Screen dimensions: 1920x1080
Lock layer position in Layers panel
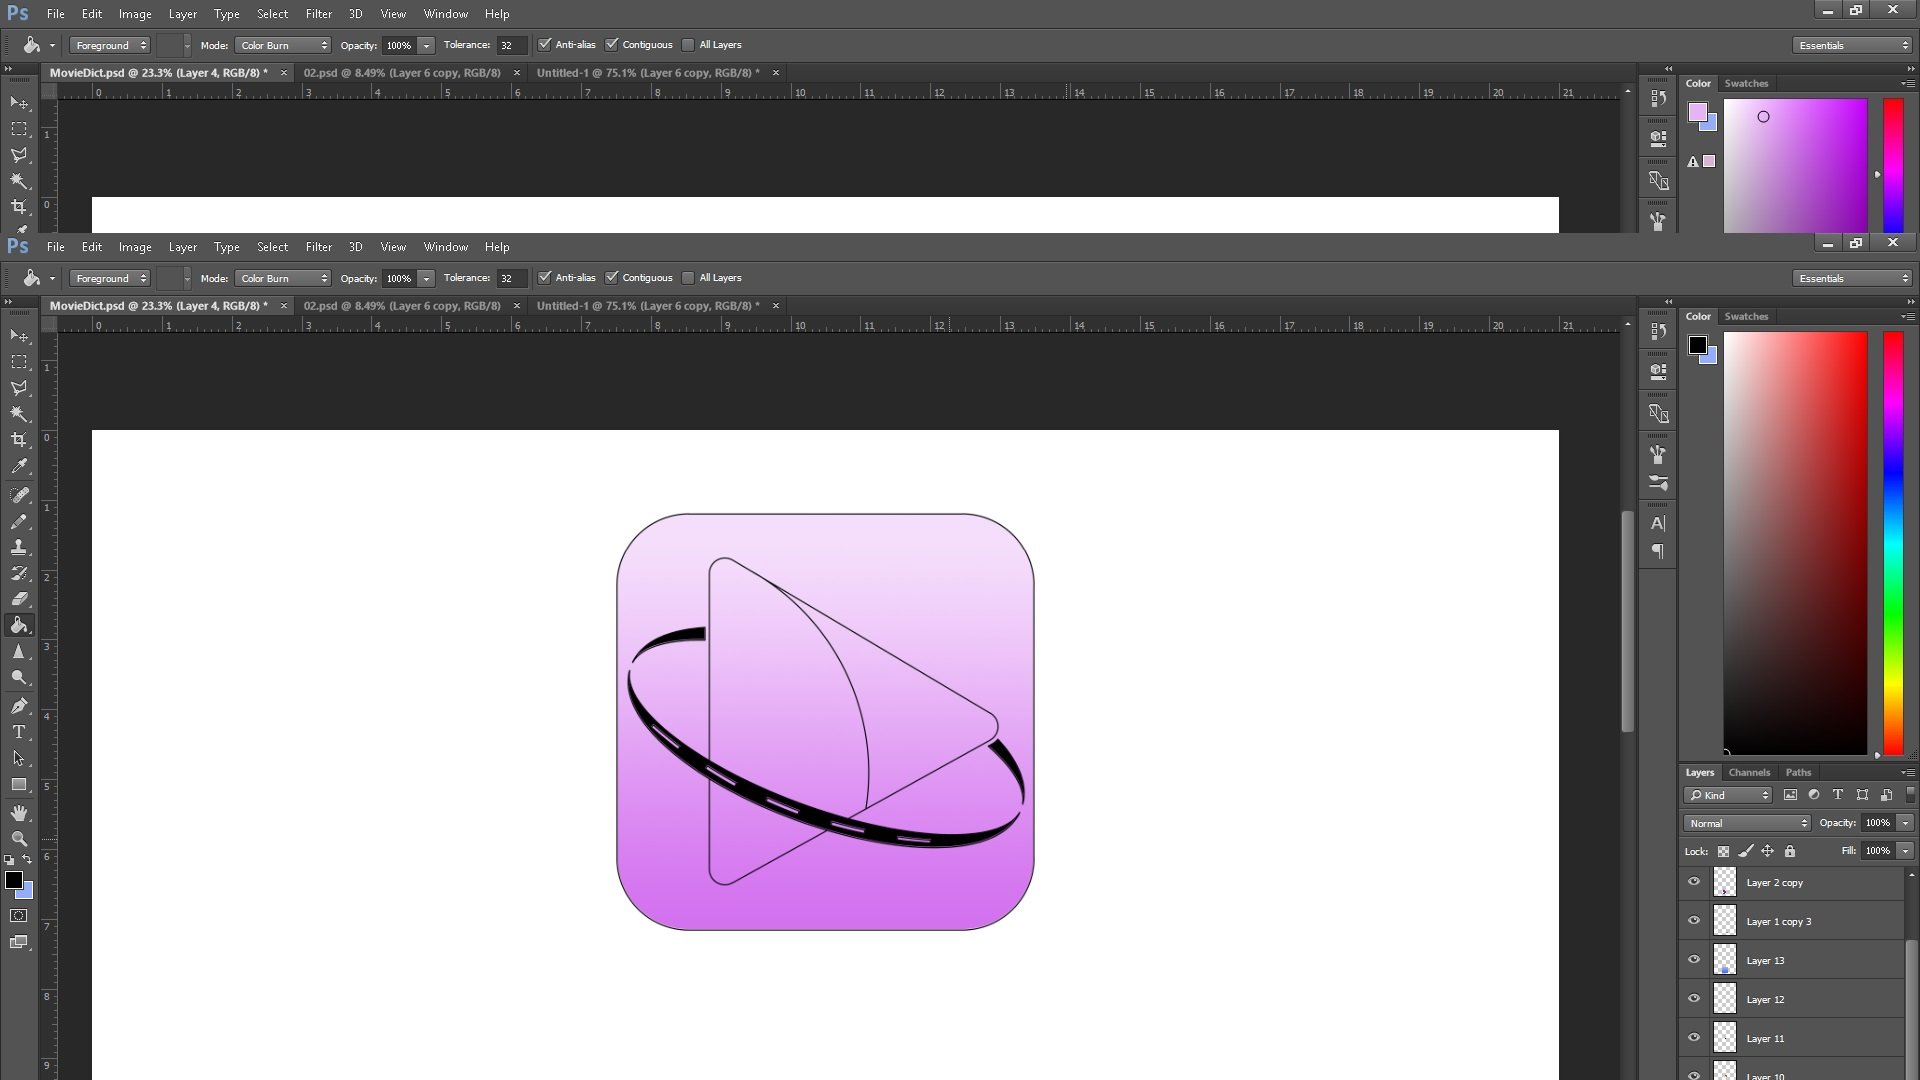coord(1767,852)
